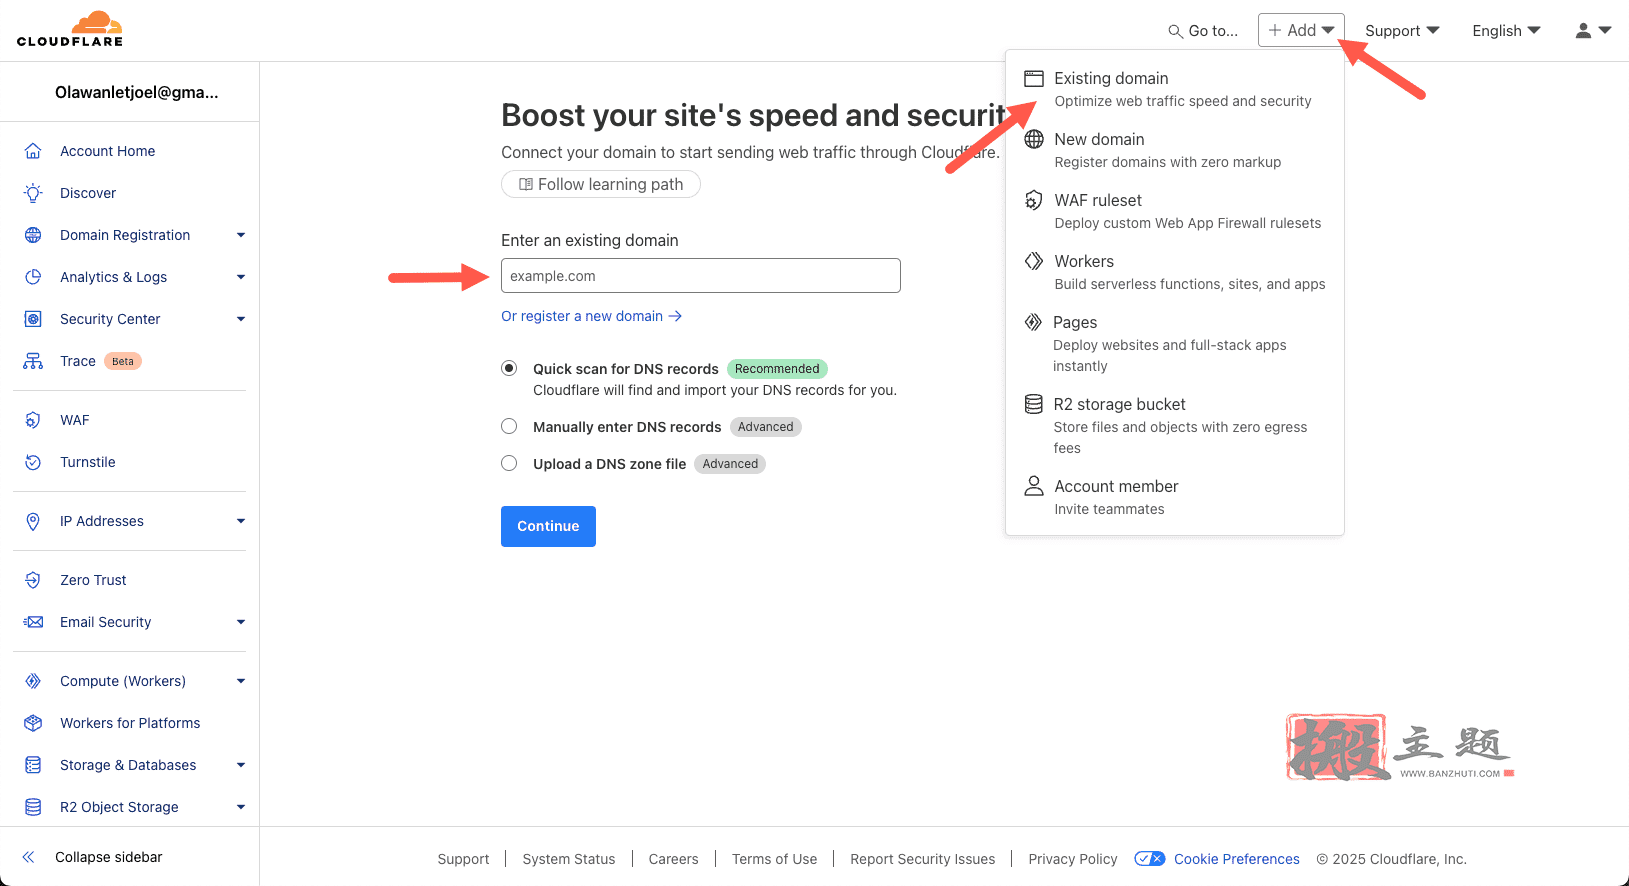Screen dimensions: 1629x886
Task: Select Upload a DNS zone file option
Action: [509, 463]
